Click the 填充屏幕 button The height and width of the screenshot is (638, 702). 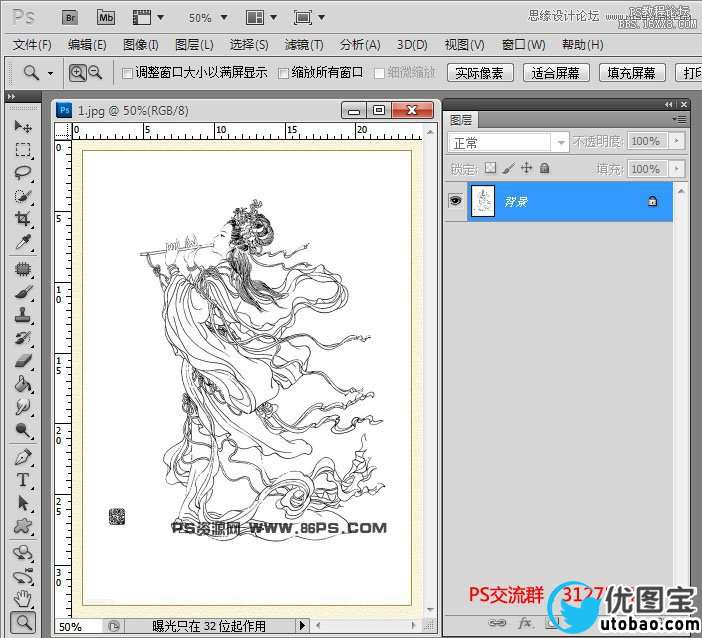coord(632,73)
